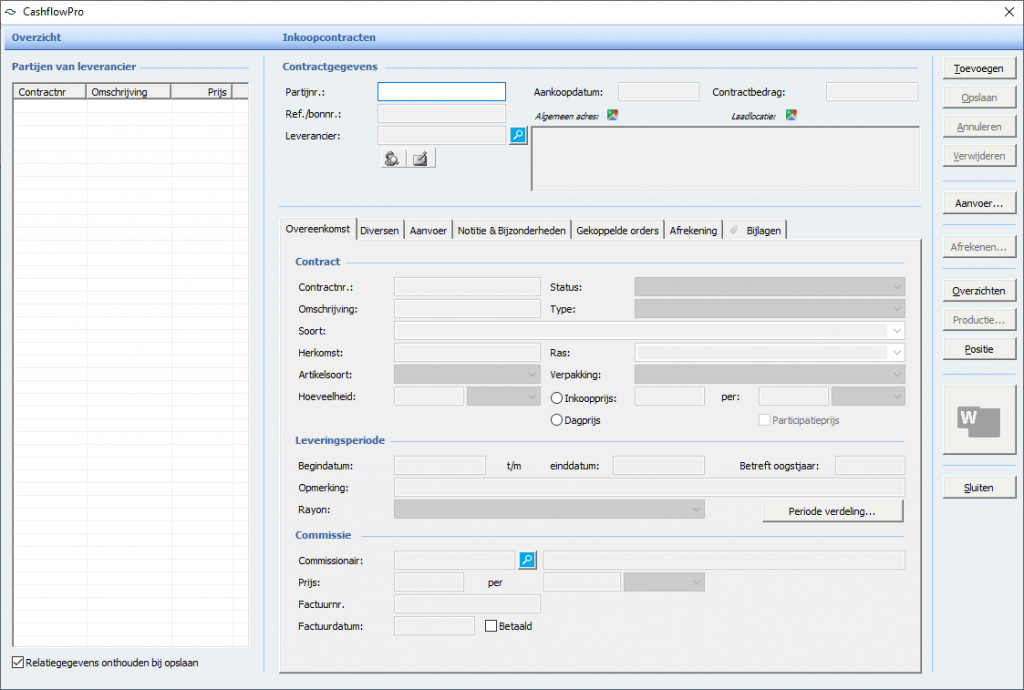Choose the Dagprijs radio option
1024x690 pixels.
557,421
